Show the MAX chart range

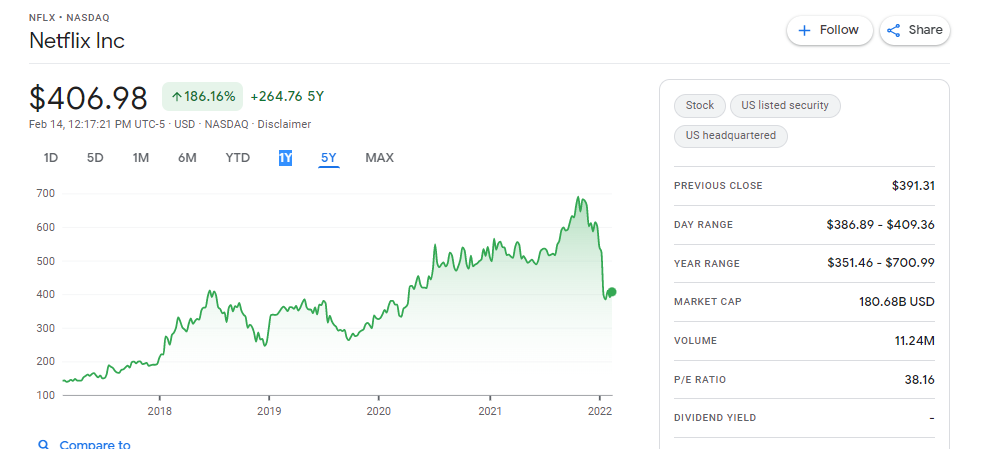coord(380,158)
